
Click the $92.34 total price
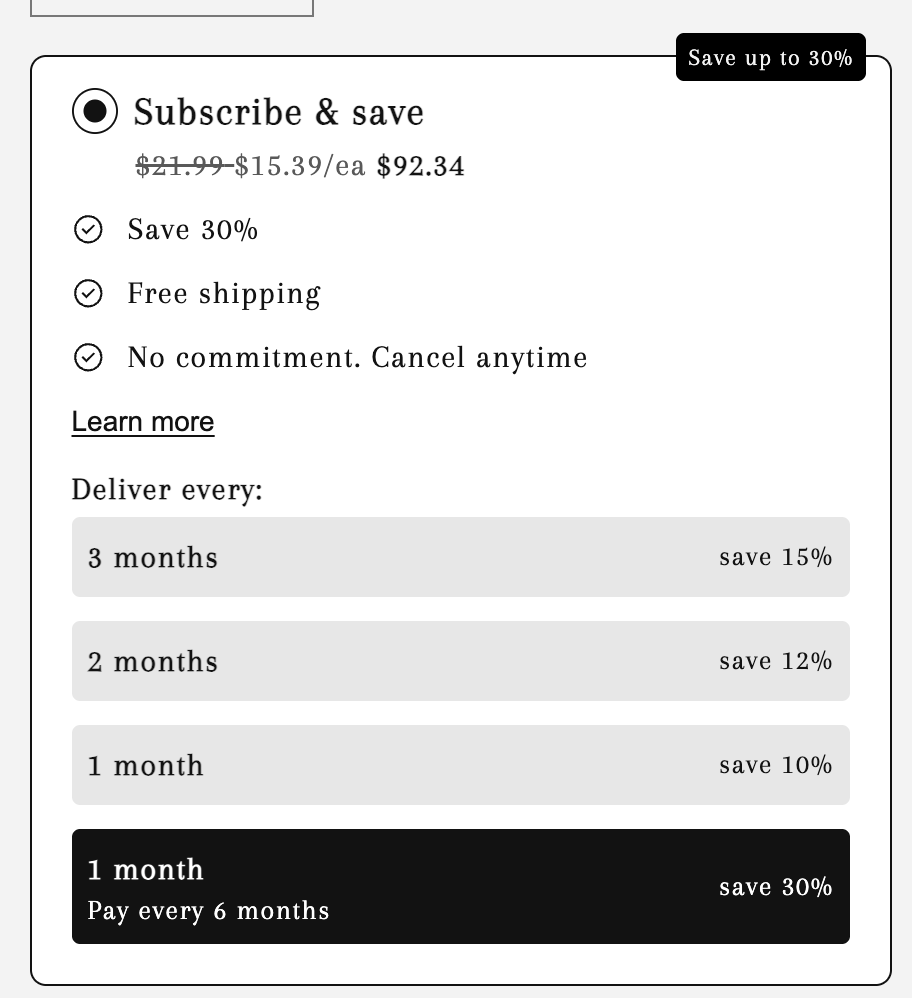(x=420, y=166)
